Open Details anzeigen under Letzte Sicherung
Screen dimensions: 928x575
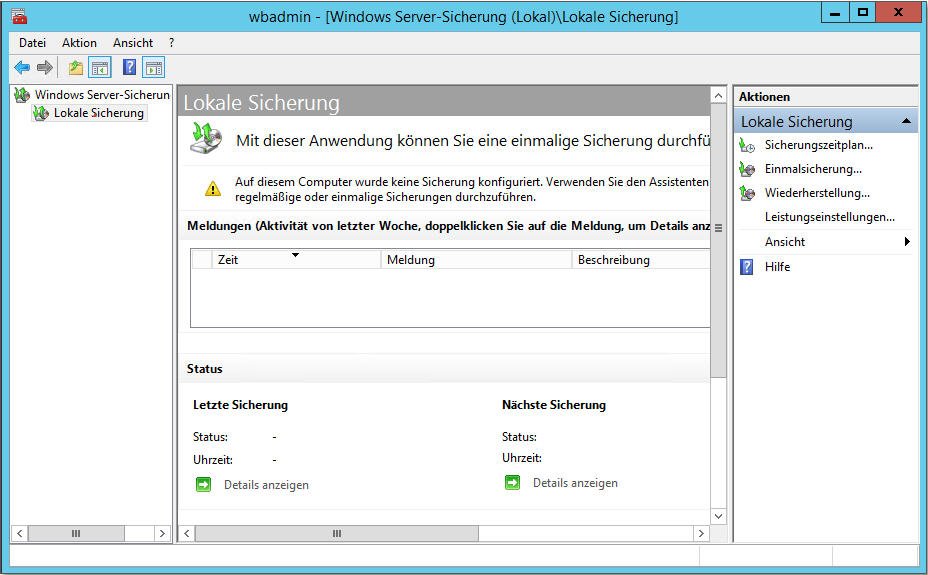pos(266,485)
